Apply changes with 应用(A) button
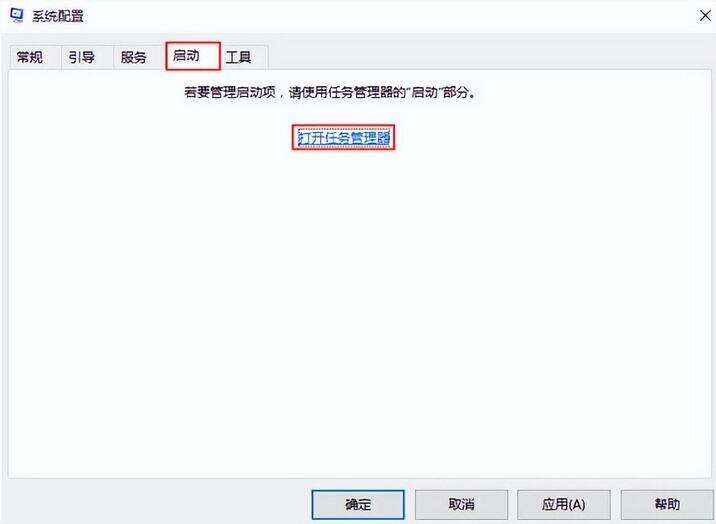Image resolution: width=716 pixels, height=524 pixels. click(563, 504)
